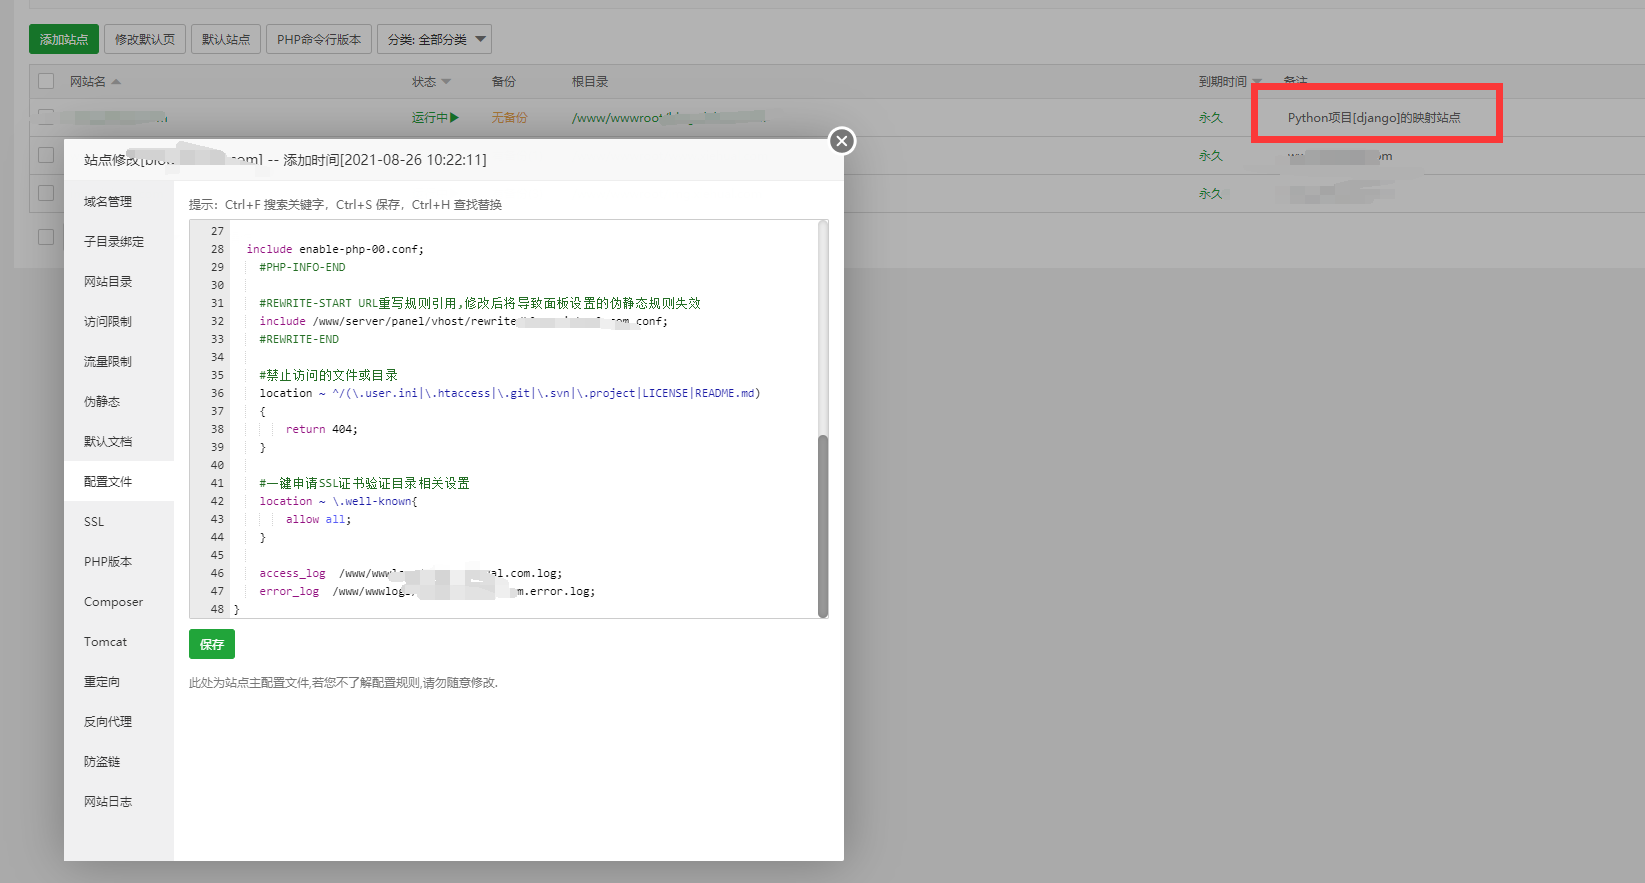The width and height of the screenshot is (1645, 883).
Task: Open the 网站日志 tab
Action: [119, 801]
